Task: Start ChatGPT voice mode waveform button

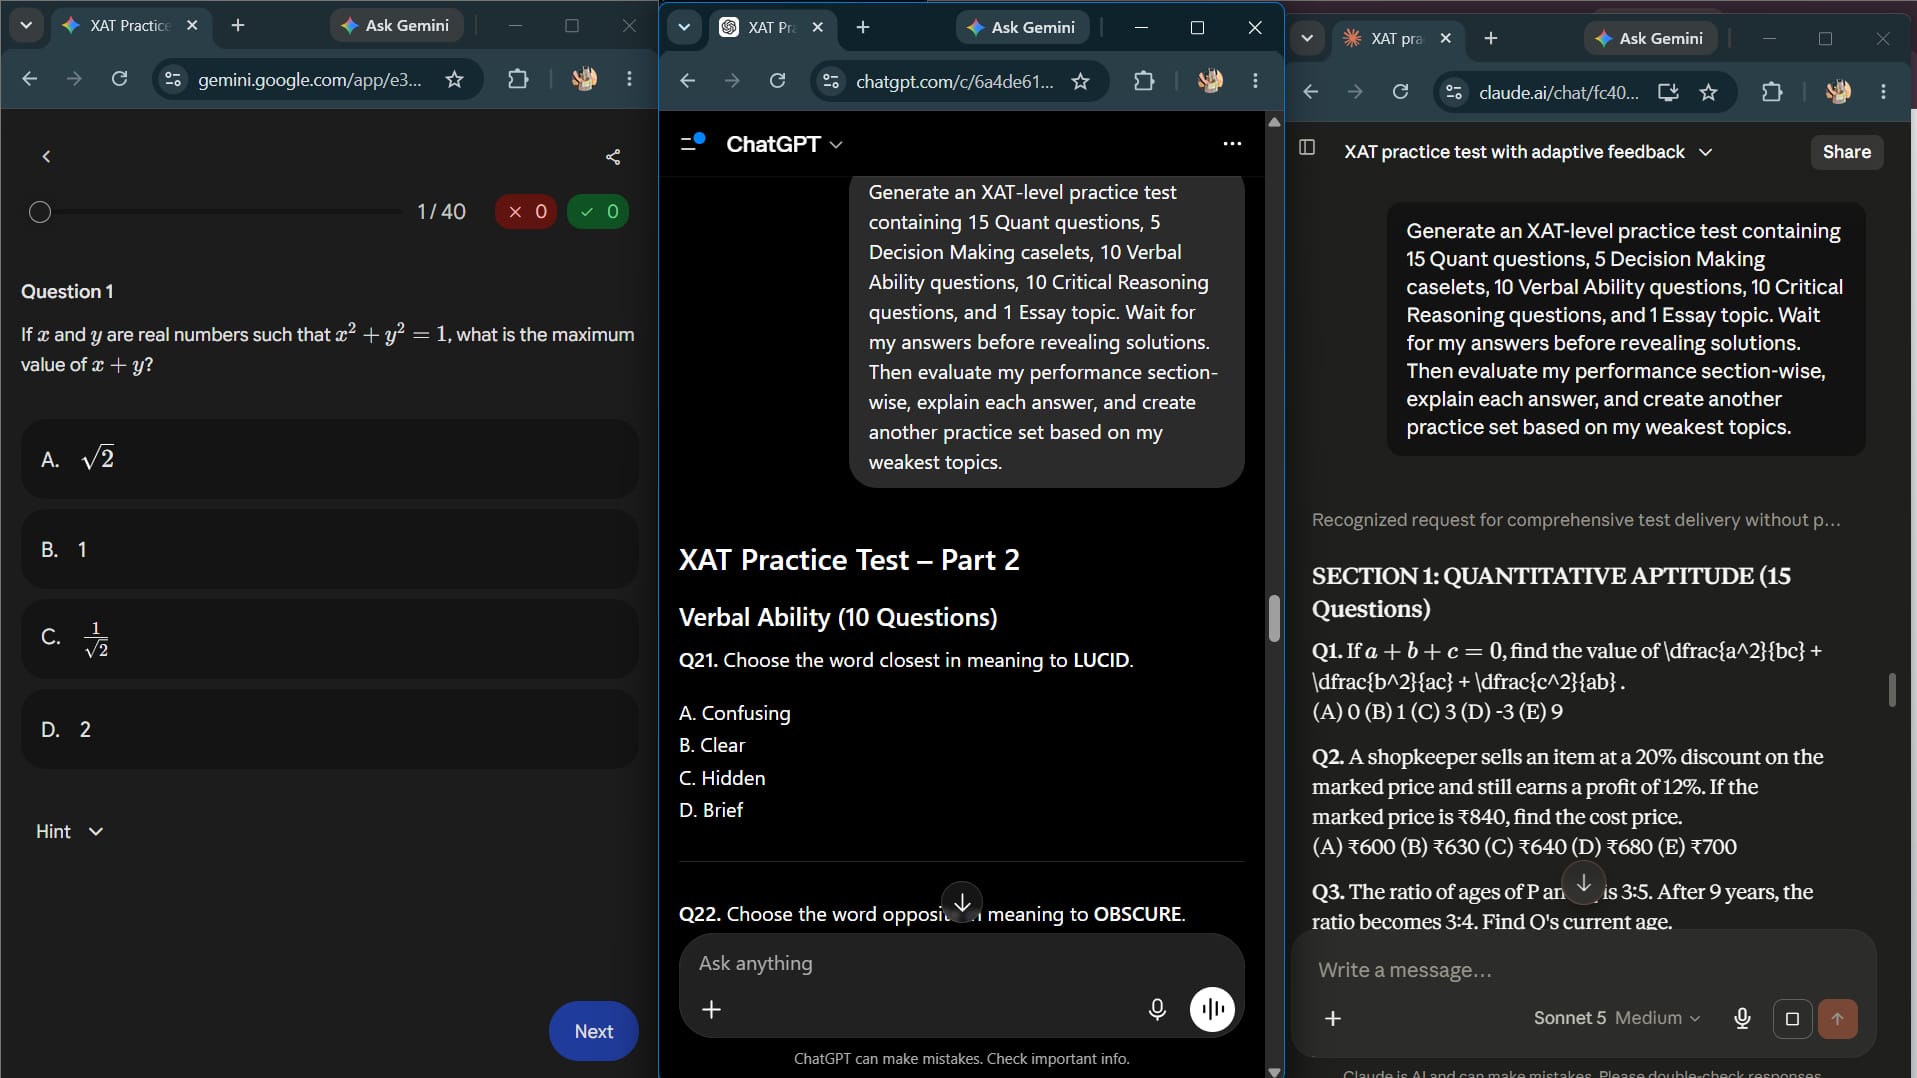Action: click(1212, 1009)
